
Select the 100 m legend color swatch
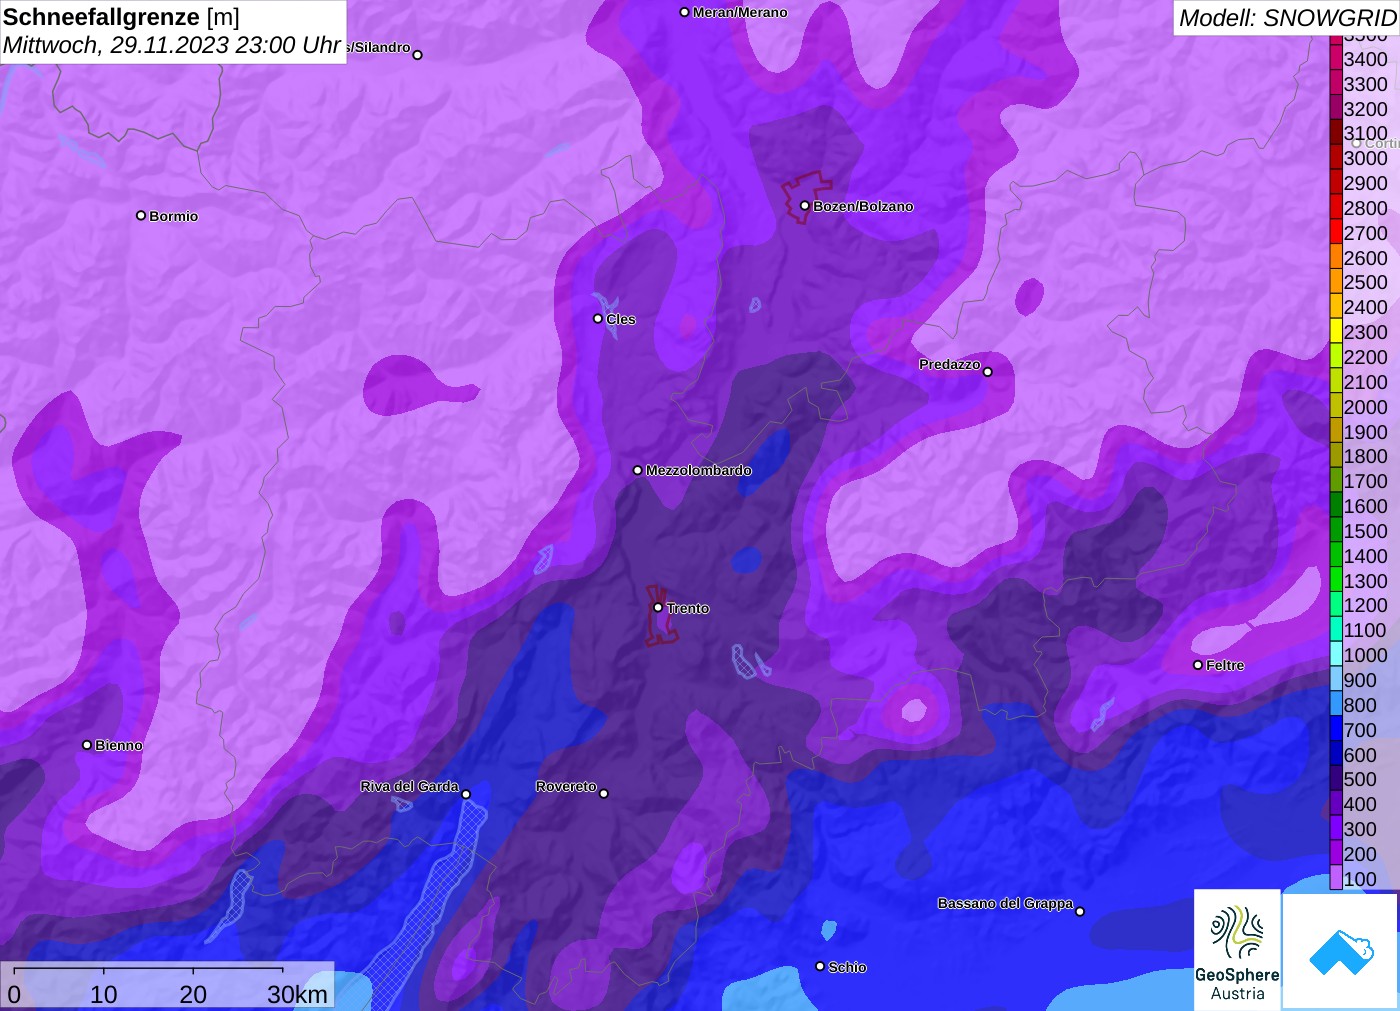1336,879
